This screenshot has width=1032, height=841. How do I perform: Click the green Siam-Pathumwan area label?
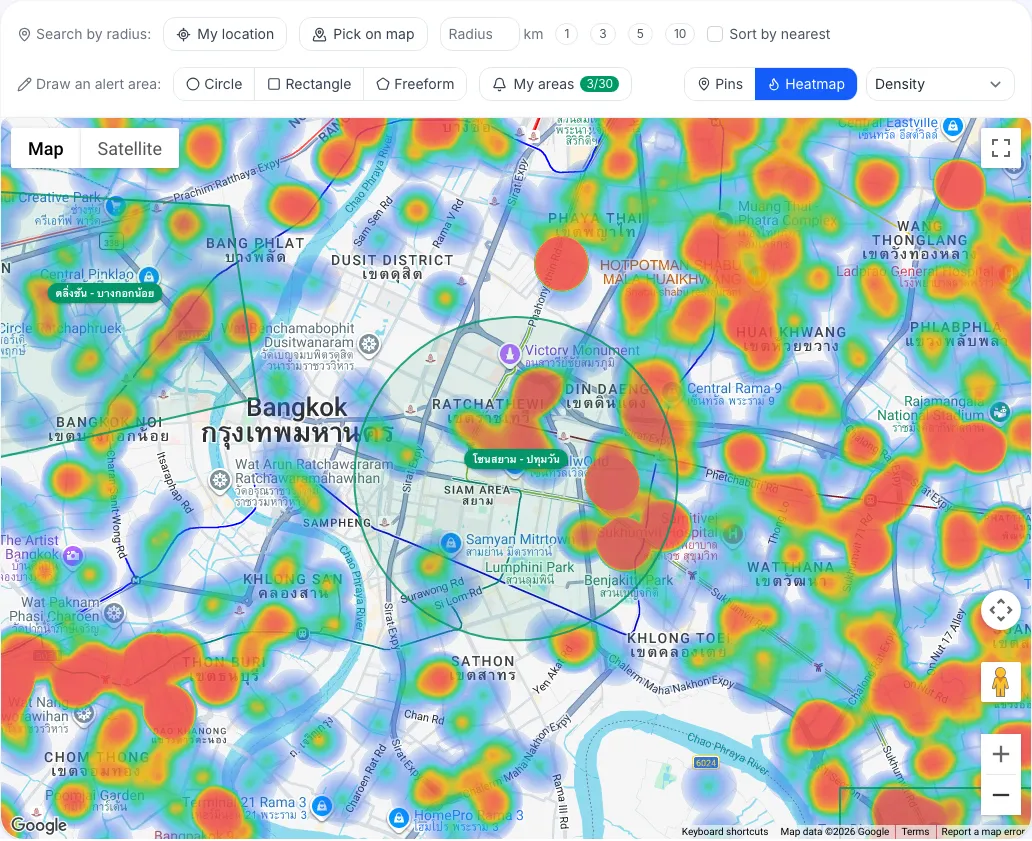pos(515,459)
